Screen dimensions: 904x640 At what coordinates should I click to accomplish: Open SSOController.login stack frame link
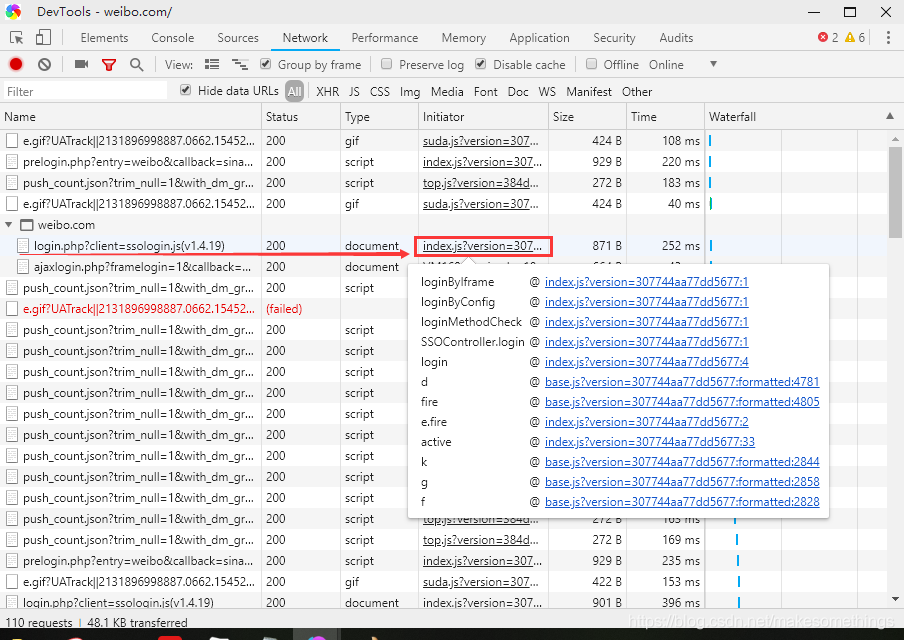coord(646,342)
